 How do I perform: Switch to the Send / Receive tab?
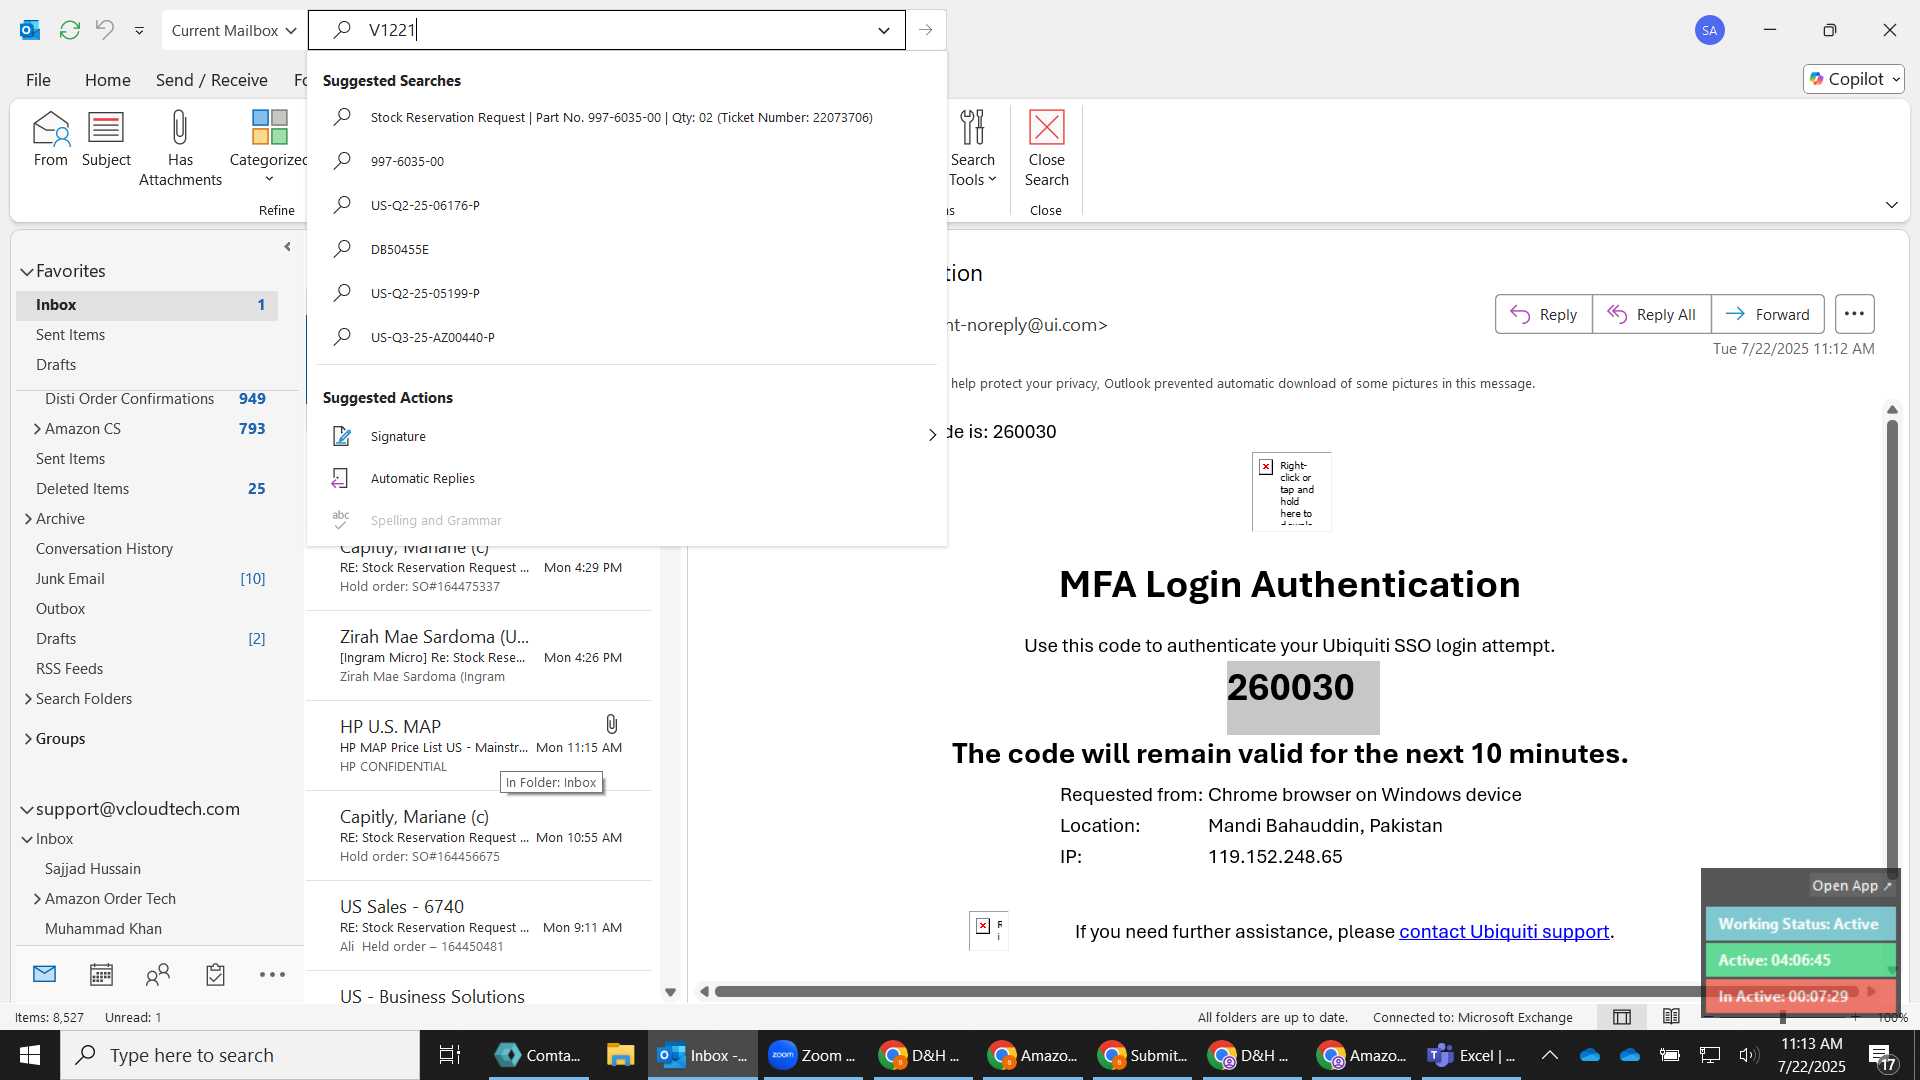211,80
